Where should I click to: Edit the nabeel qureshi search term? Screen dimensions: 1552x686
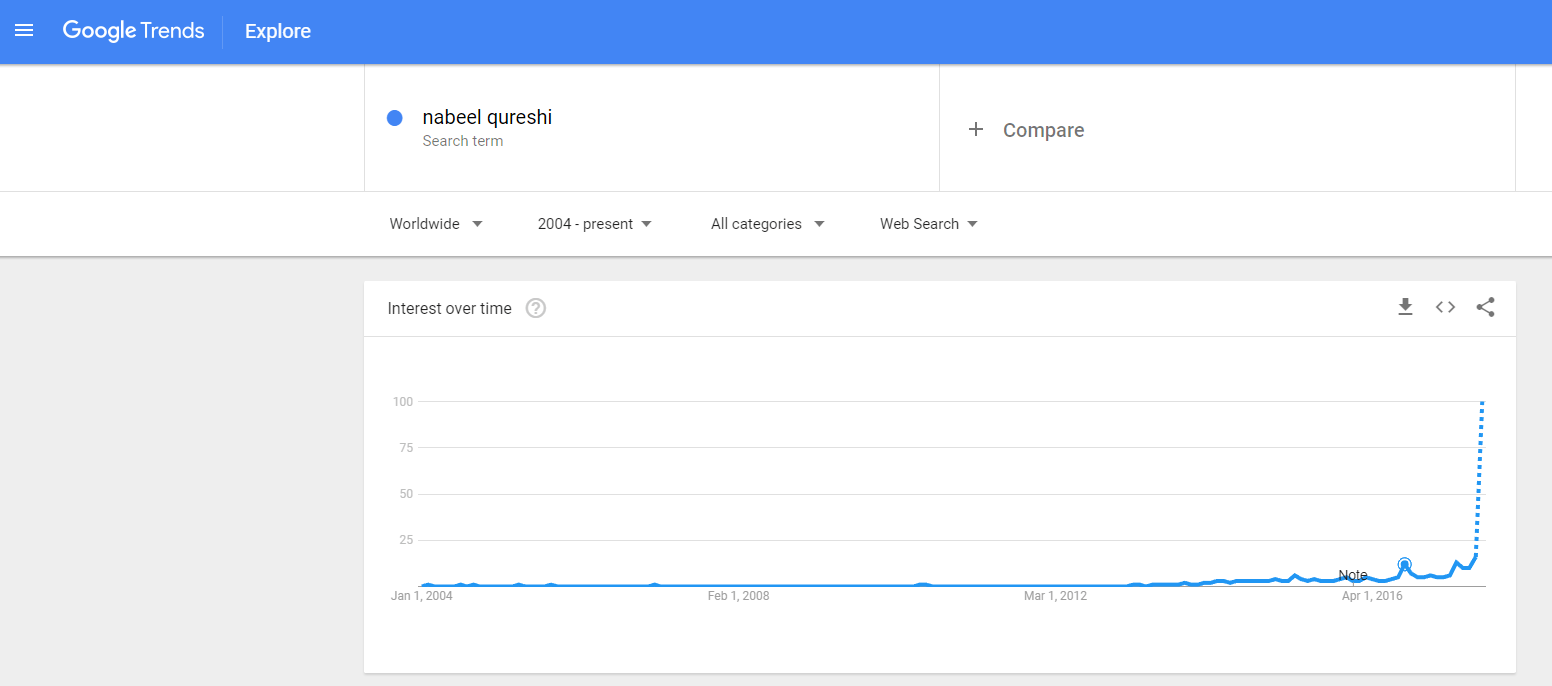pyautogui.click(x=487, y=118)
